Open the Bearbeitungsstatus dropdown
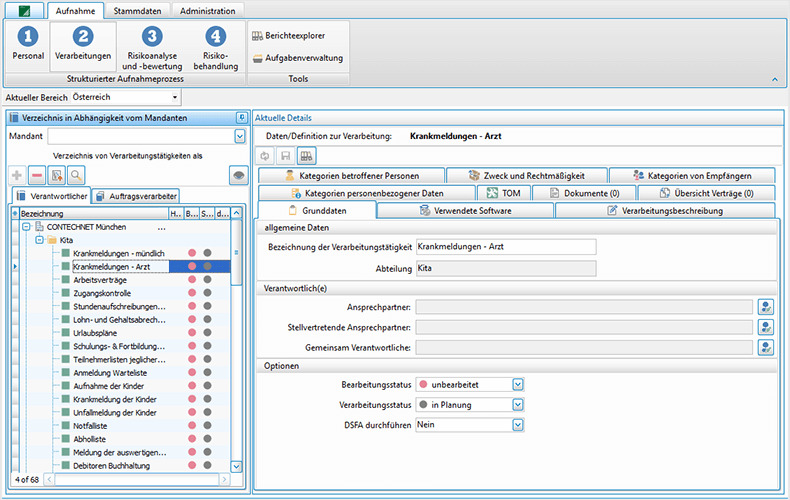The height and width of the screenshot is (500, 790). [x=517, y=384]
